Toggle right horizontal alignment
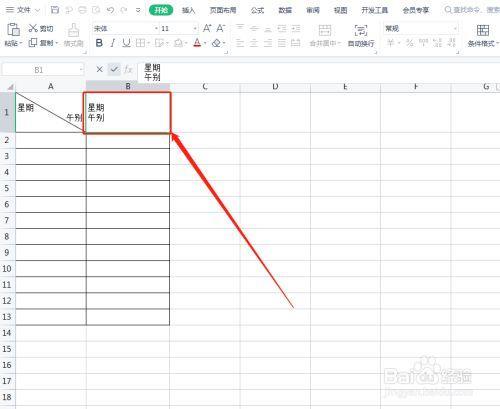The height and width of the screenshot is (409, 500). 268,43
